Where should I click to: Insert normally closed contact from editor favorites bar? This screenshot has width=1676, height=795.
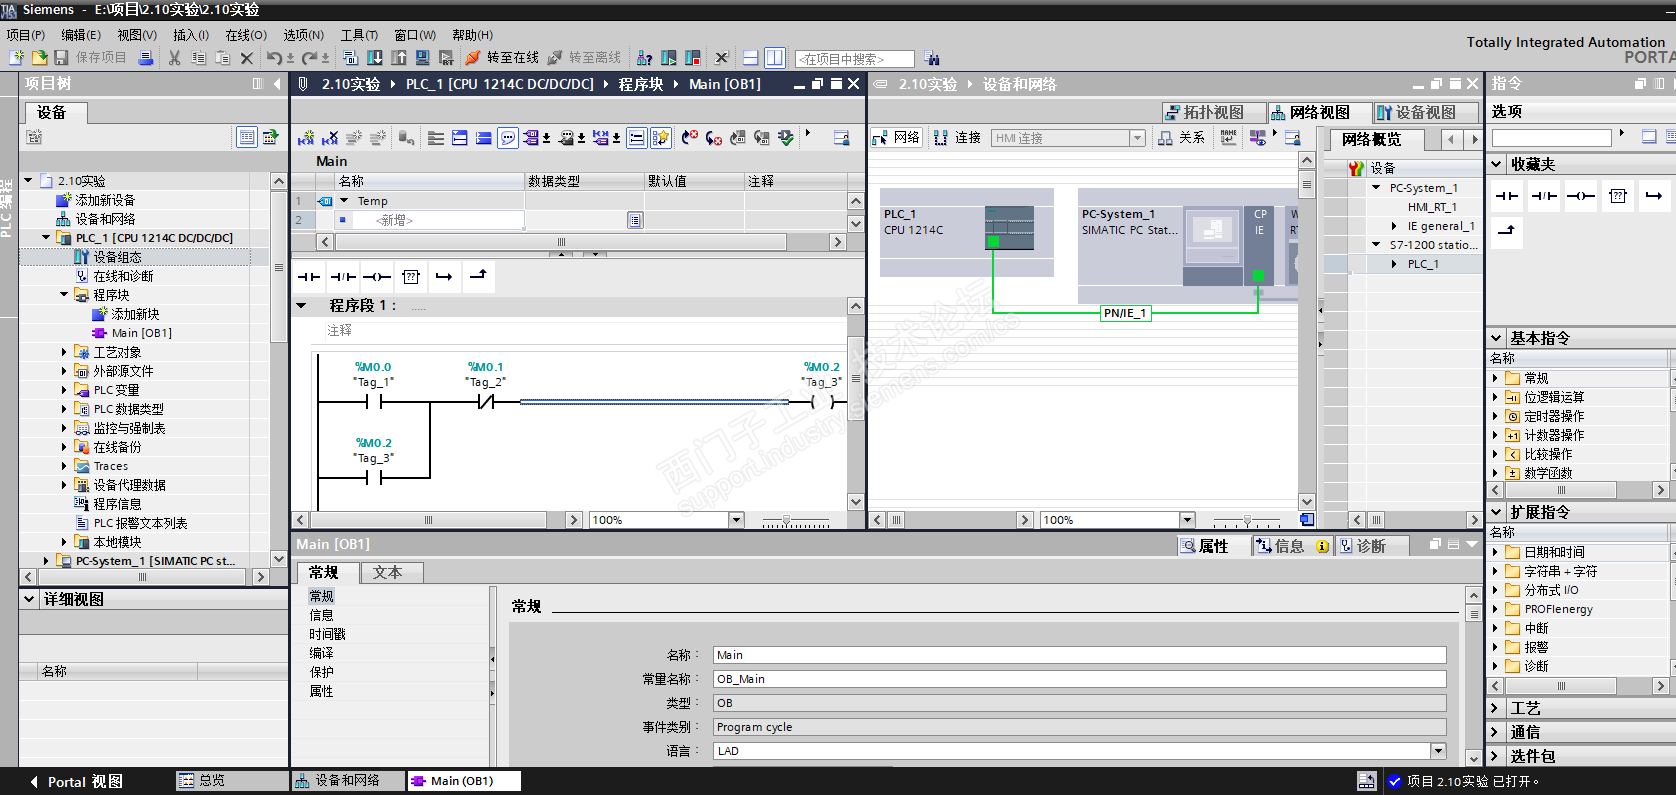[343, 277]
